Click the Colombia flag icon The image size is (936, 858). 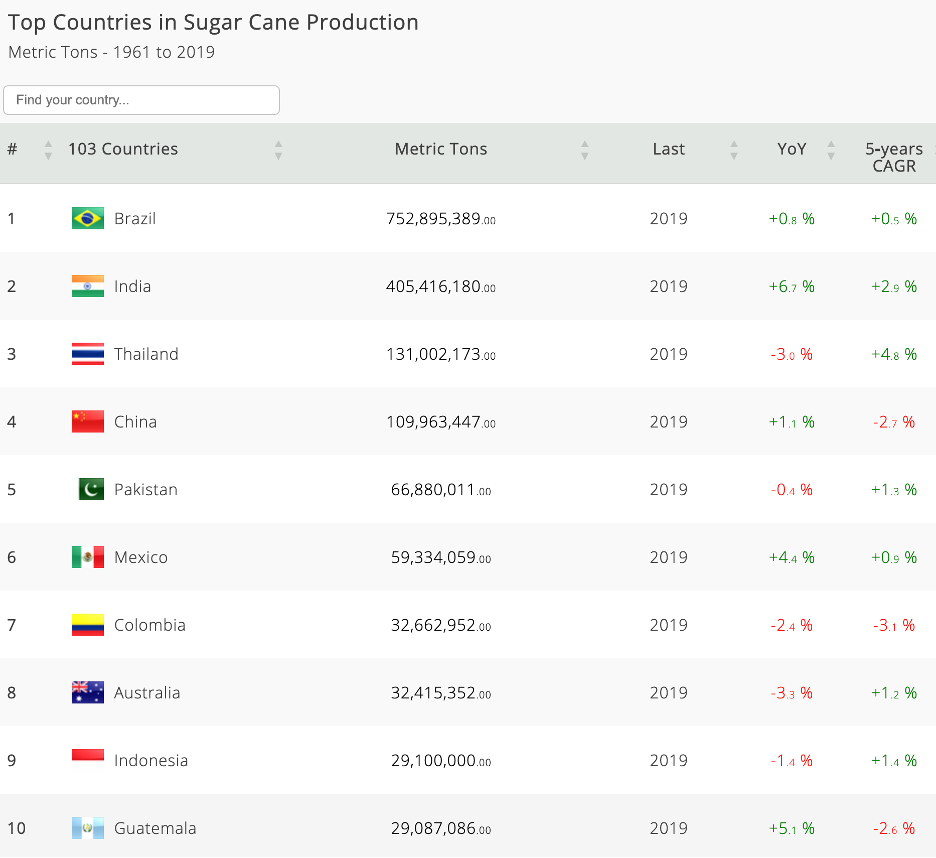click(88, 625)
